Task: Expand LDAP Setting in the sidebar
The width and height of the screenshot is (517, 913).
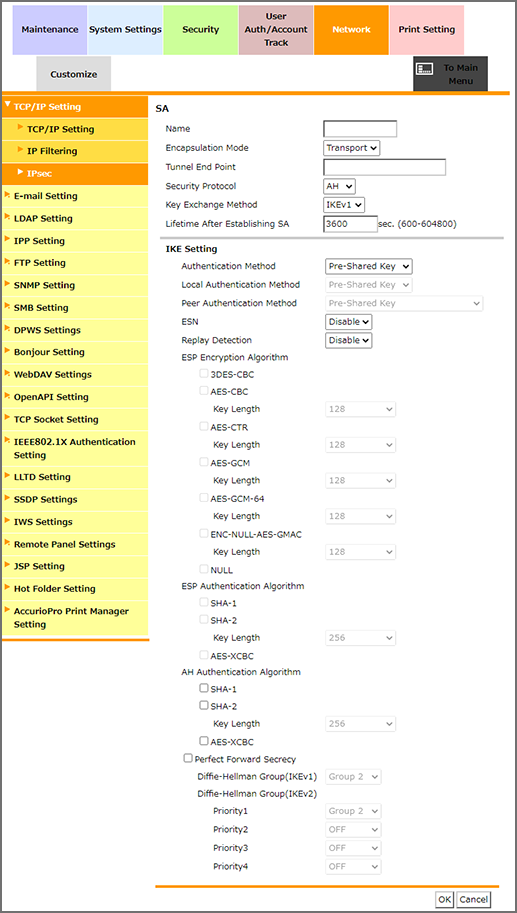Action: [75, 218]
